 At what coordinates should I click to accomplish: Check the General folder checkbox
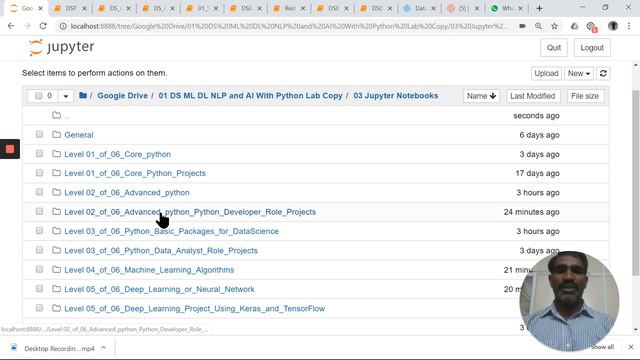click(39, 134)
